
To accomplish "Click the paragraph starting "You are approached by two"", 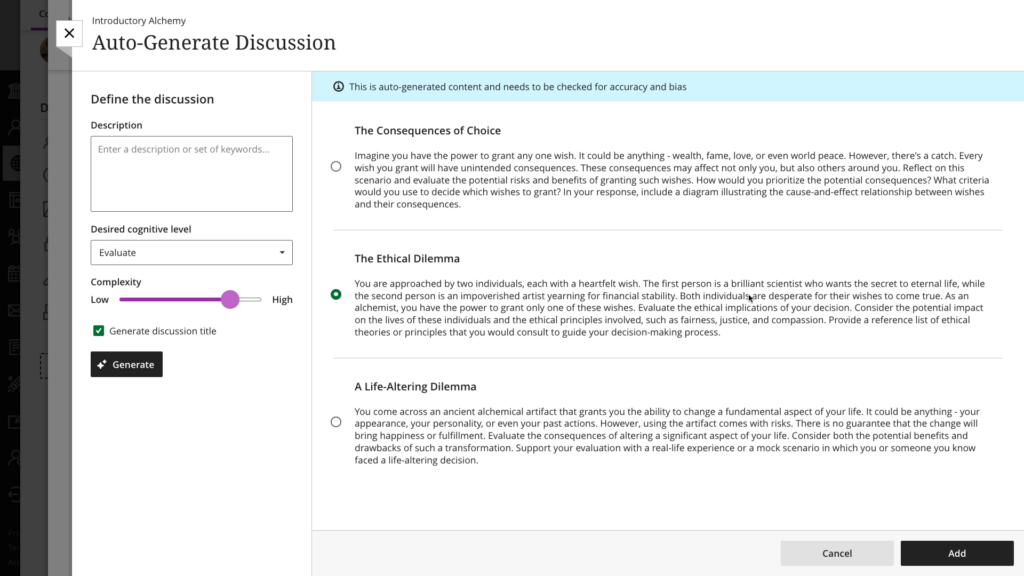I will coord(670,308).
